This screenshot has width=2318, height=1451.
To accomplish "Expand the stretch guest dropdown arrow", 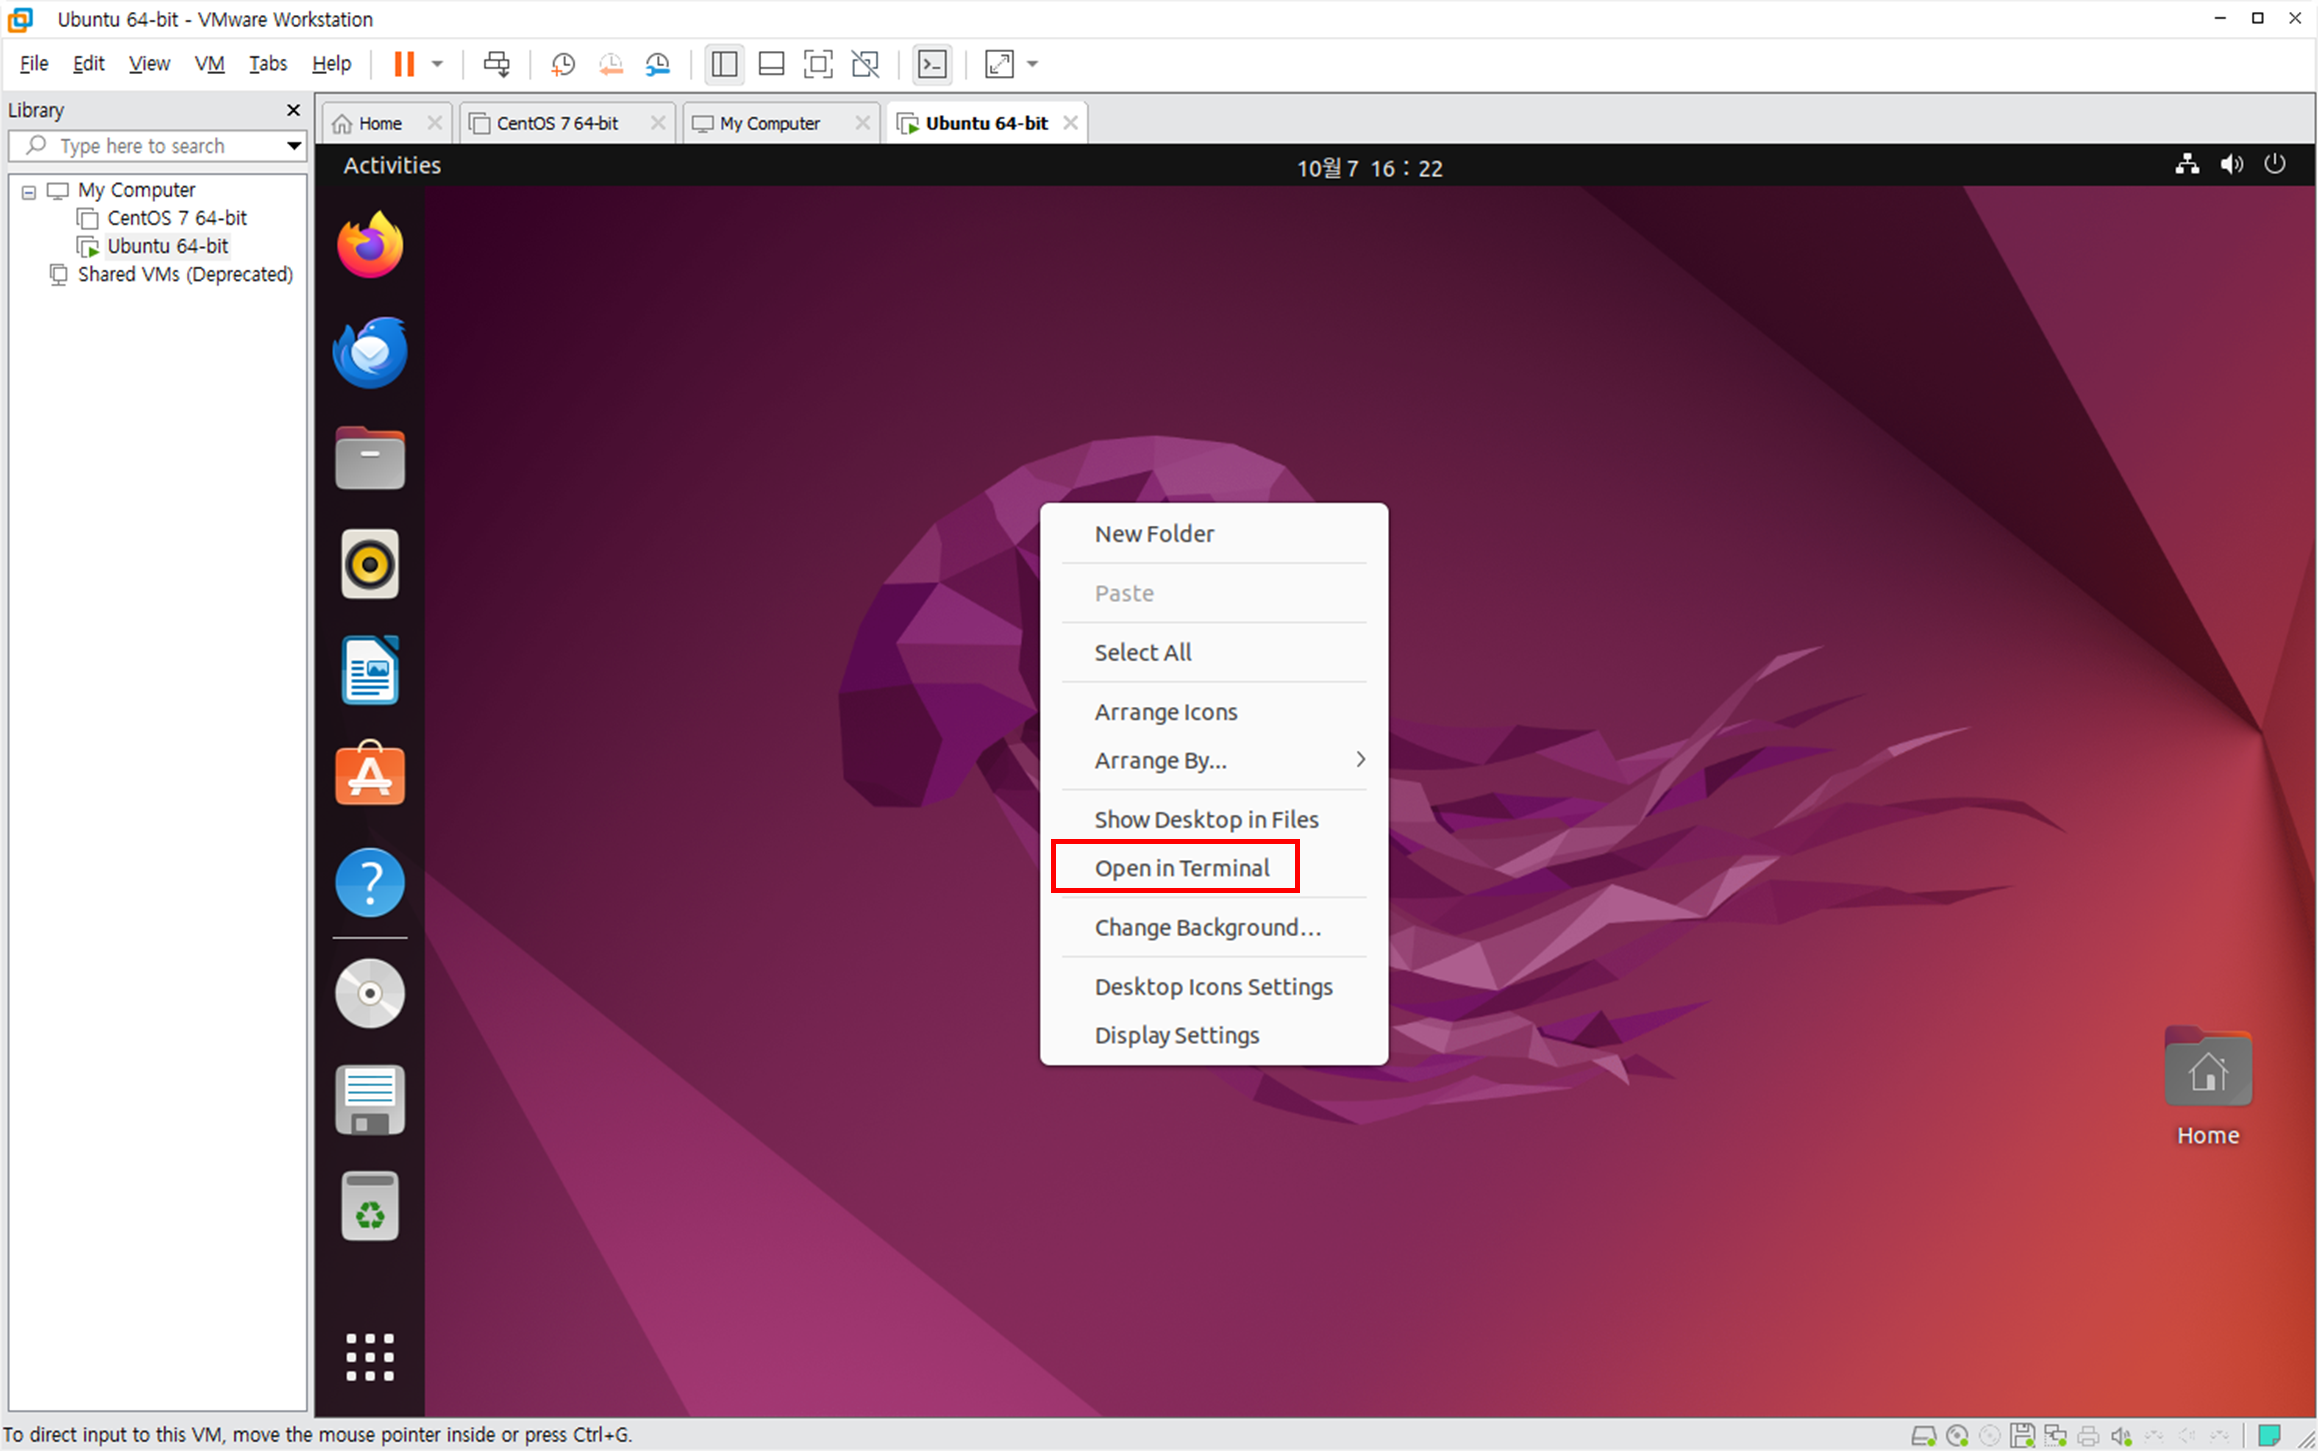I will [1033, 64].
